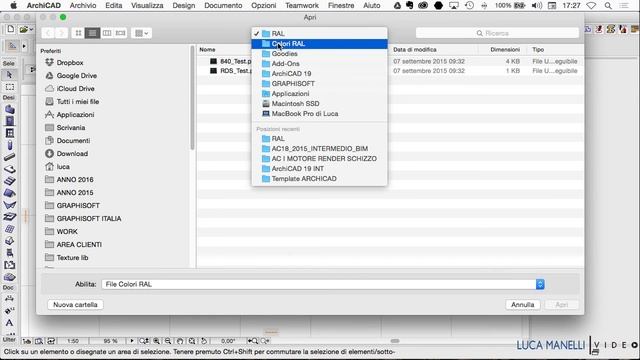Image resolution: width=640 pixels, height=360 pixels.
Task: Choose GRAPHISOFT in path popup
Action: pyautogui.click(x=320, y=84)
